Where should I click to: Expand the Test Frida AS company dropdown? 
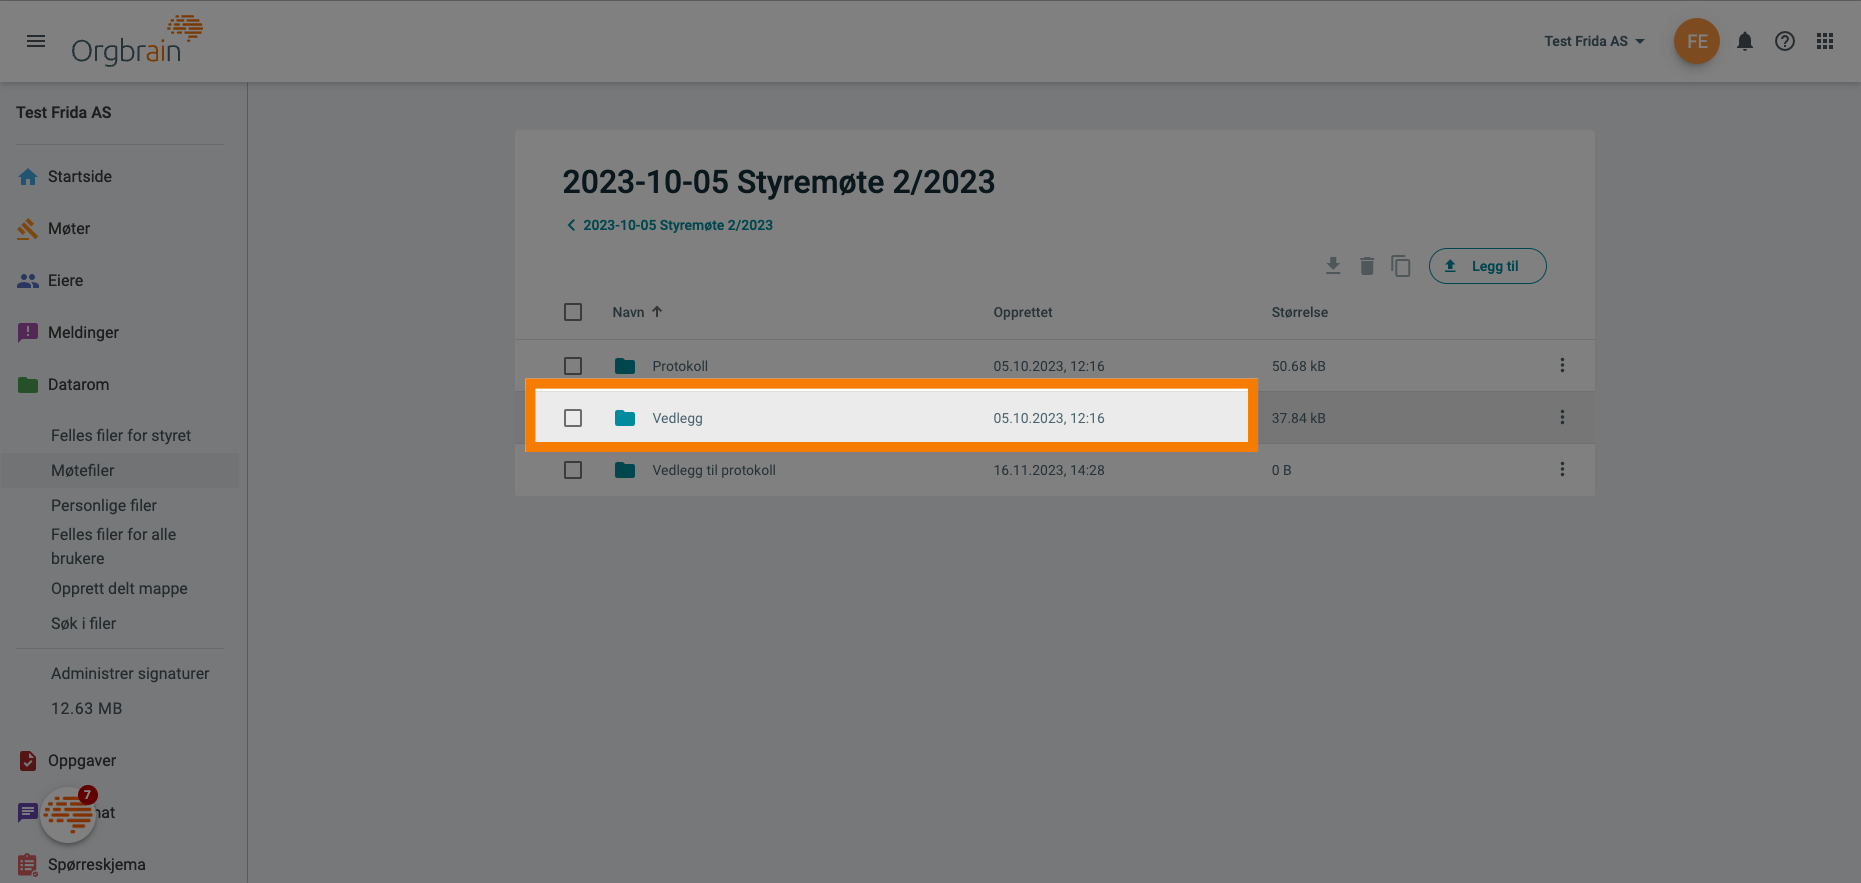(1594, 41)
